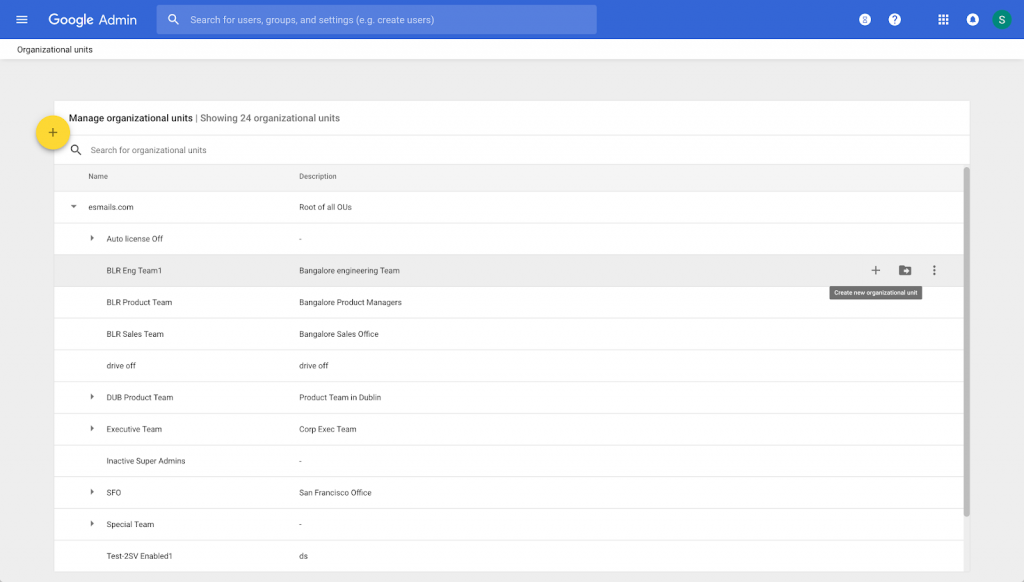Screen dimensions: 1024x582
Task: Expand the Auto license Off unit
Action: coord(92,239)
